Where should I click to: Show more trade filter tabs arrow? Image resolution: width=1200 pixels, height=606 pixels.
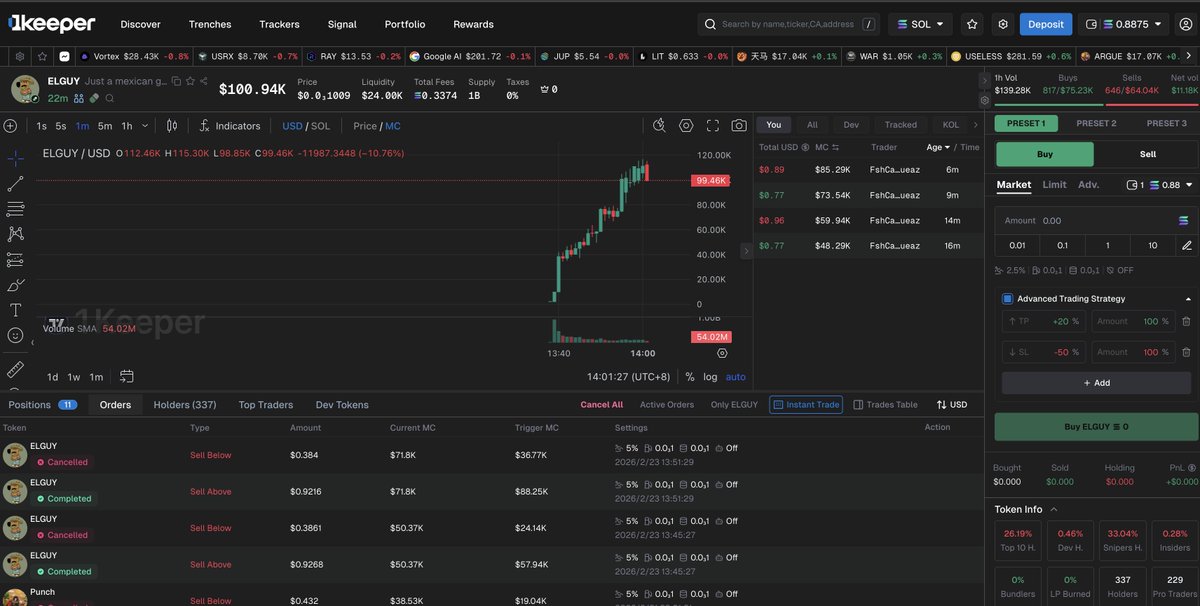[976, 125]
